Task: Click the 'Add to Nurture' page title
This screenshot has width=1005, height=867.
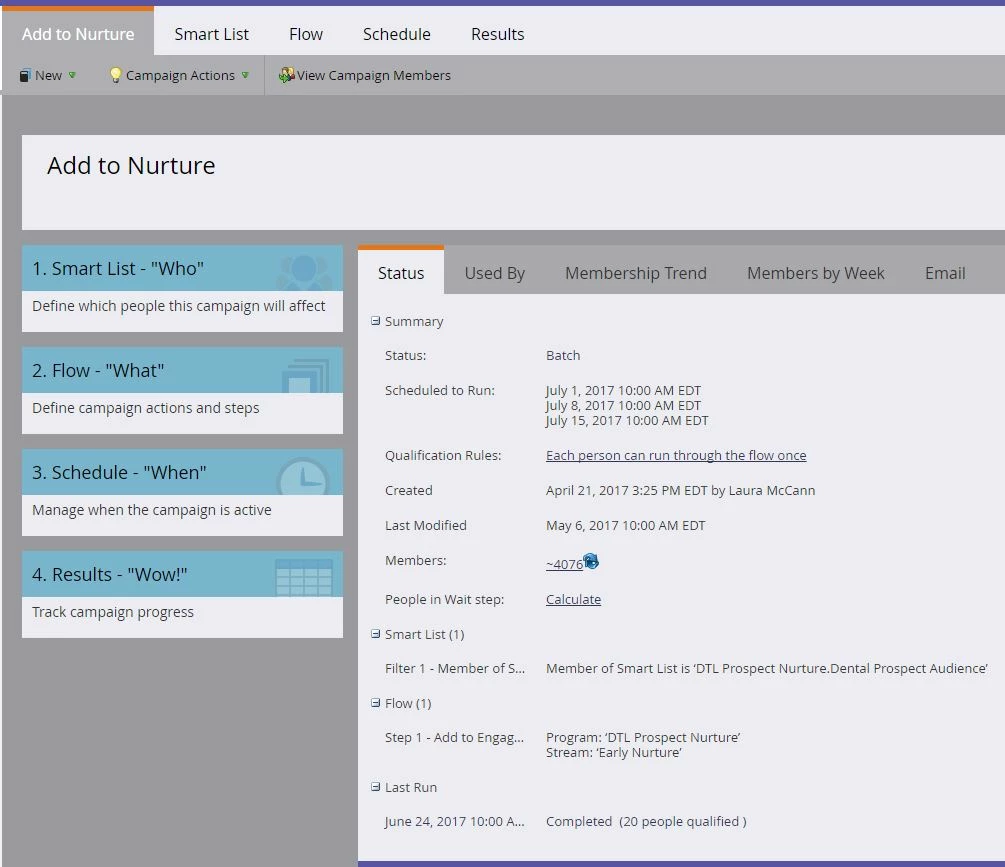Action: [131, 165]
